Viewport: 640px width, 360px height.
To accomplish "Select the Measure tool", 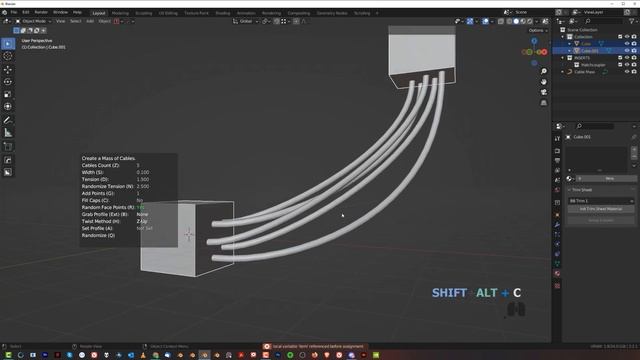I will pyautogui.click(x=8, y=133).
